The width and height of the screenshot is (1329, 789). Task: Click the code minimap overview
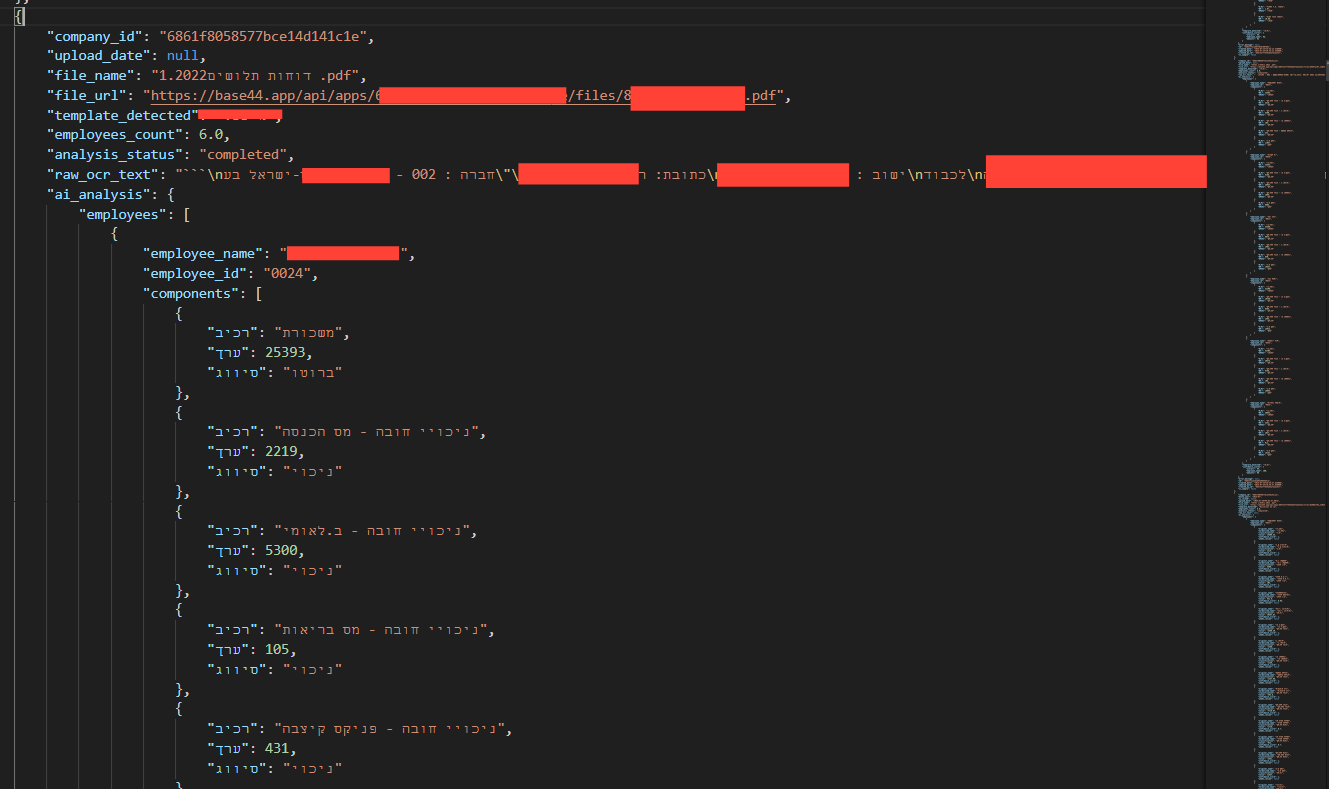tap(1267, 394)
